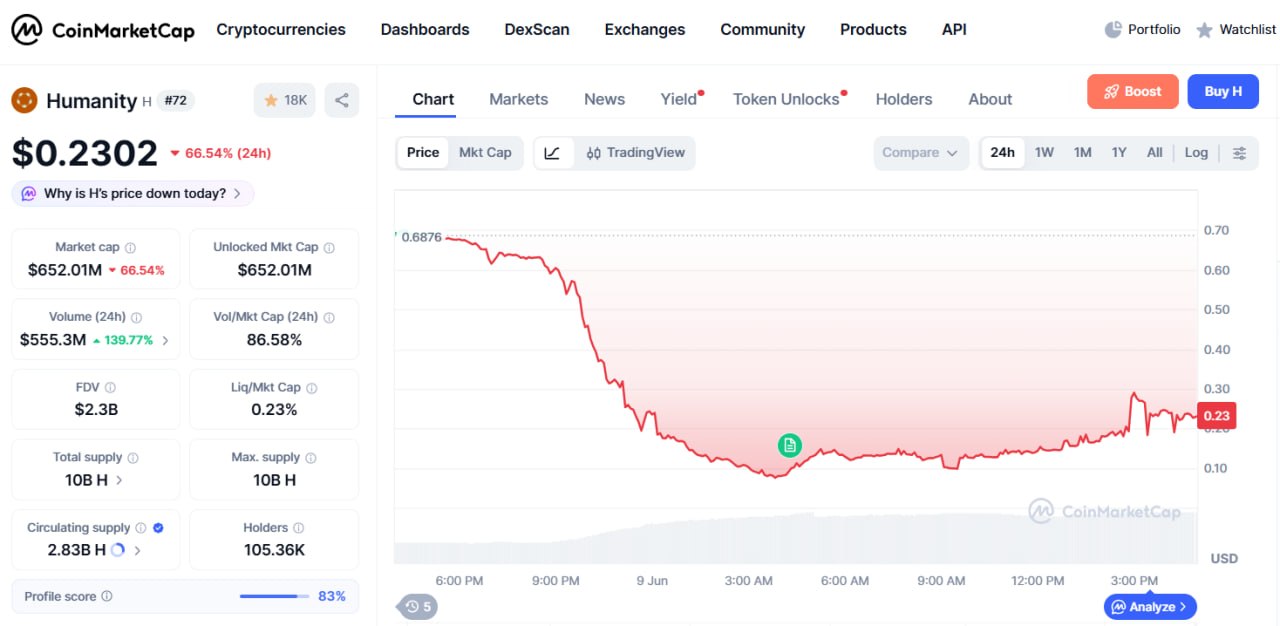The image size is (1280, 626).
Task: Click the #72 rank badge
Action: coord(176,100)
